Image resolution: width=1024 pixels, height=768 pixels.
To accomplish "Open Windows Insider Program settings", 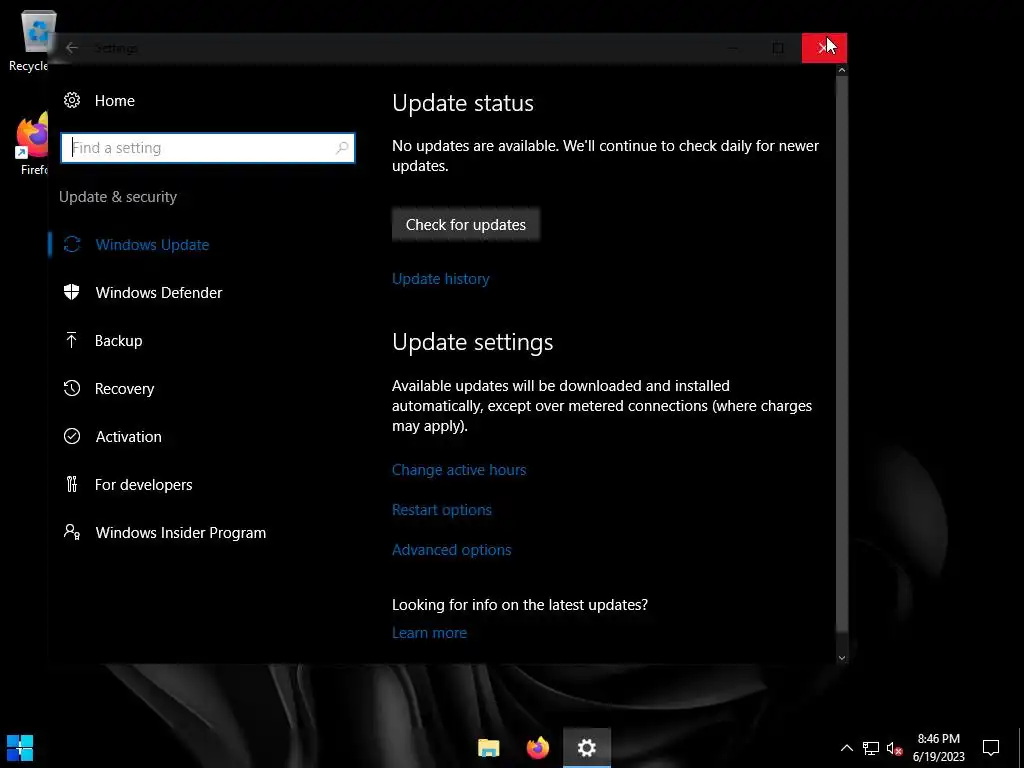I will click(x=180, y=533).
